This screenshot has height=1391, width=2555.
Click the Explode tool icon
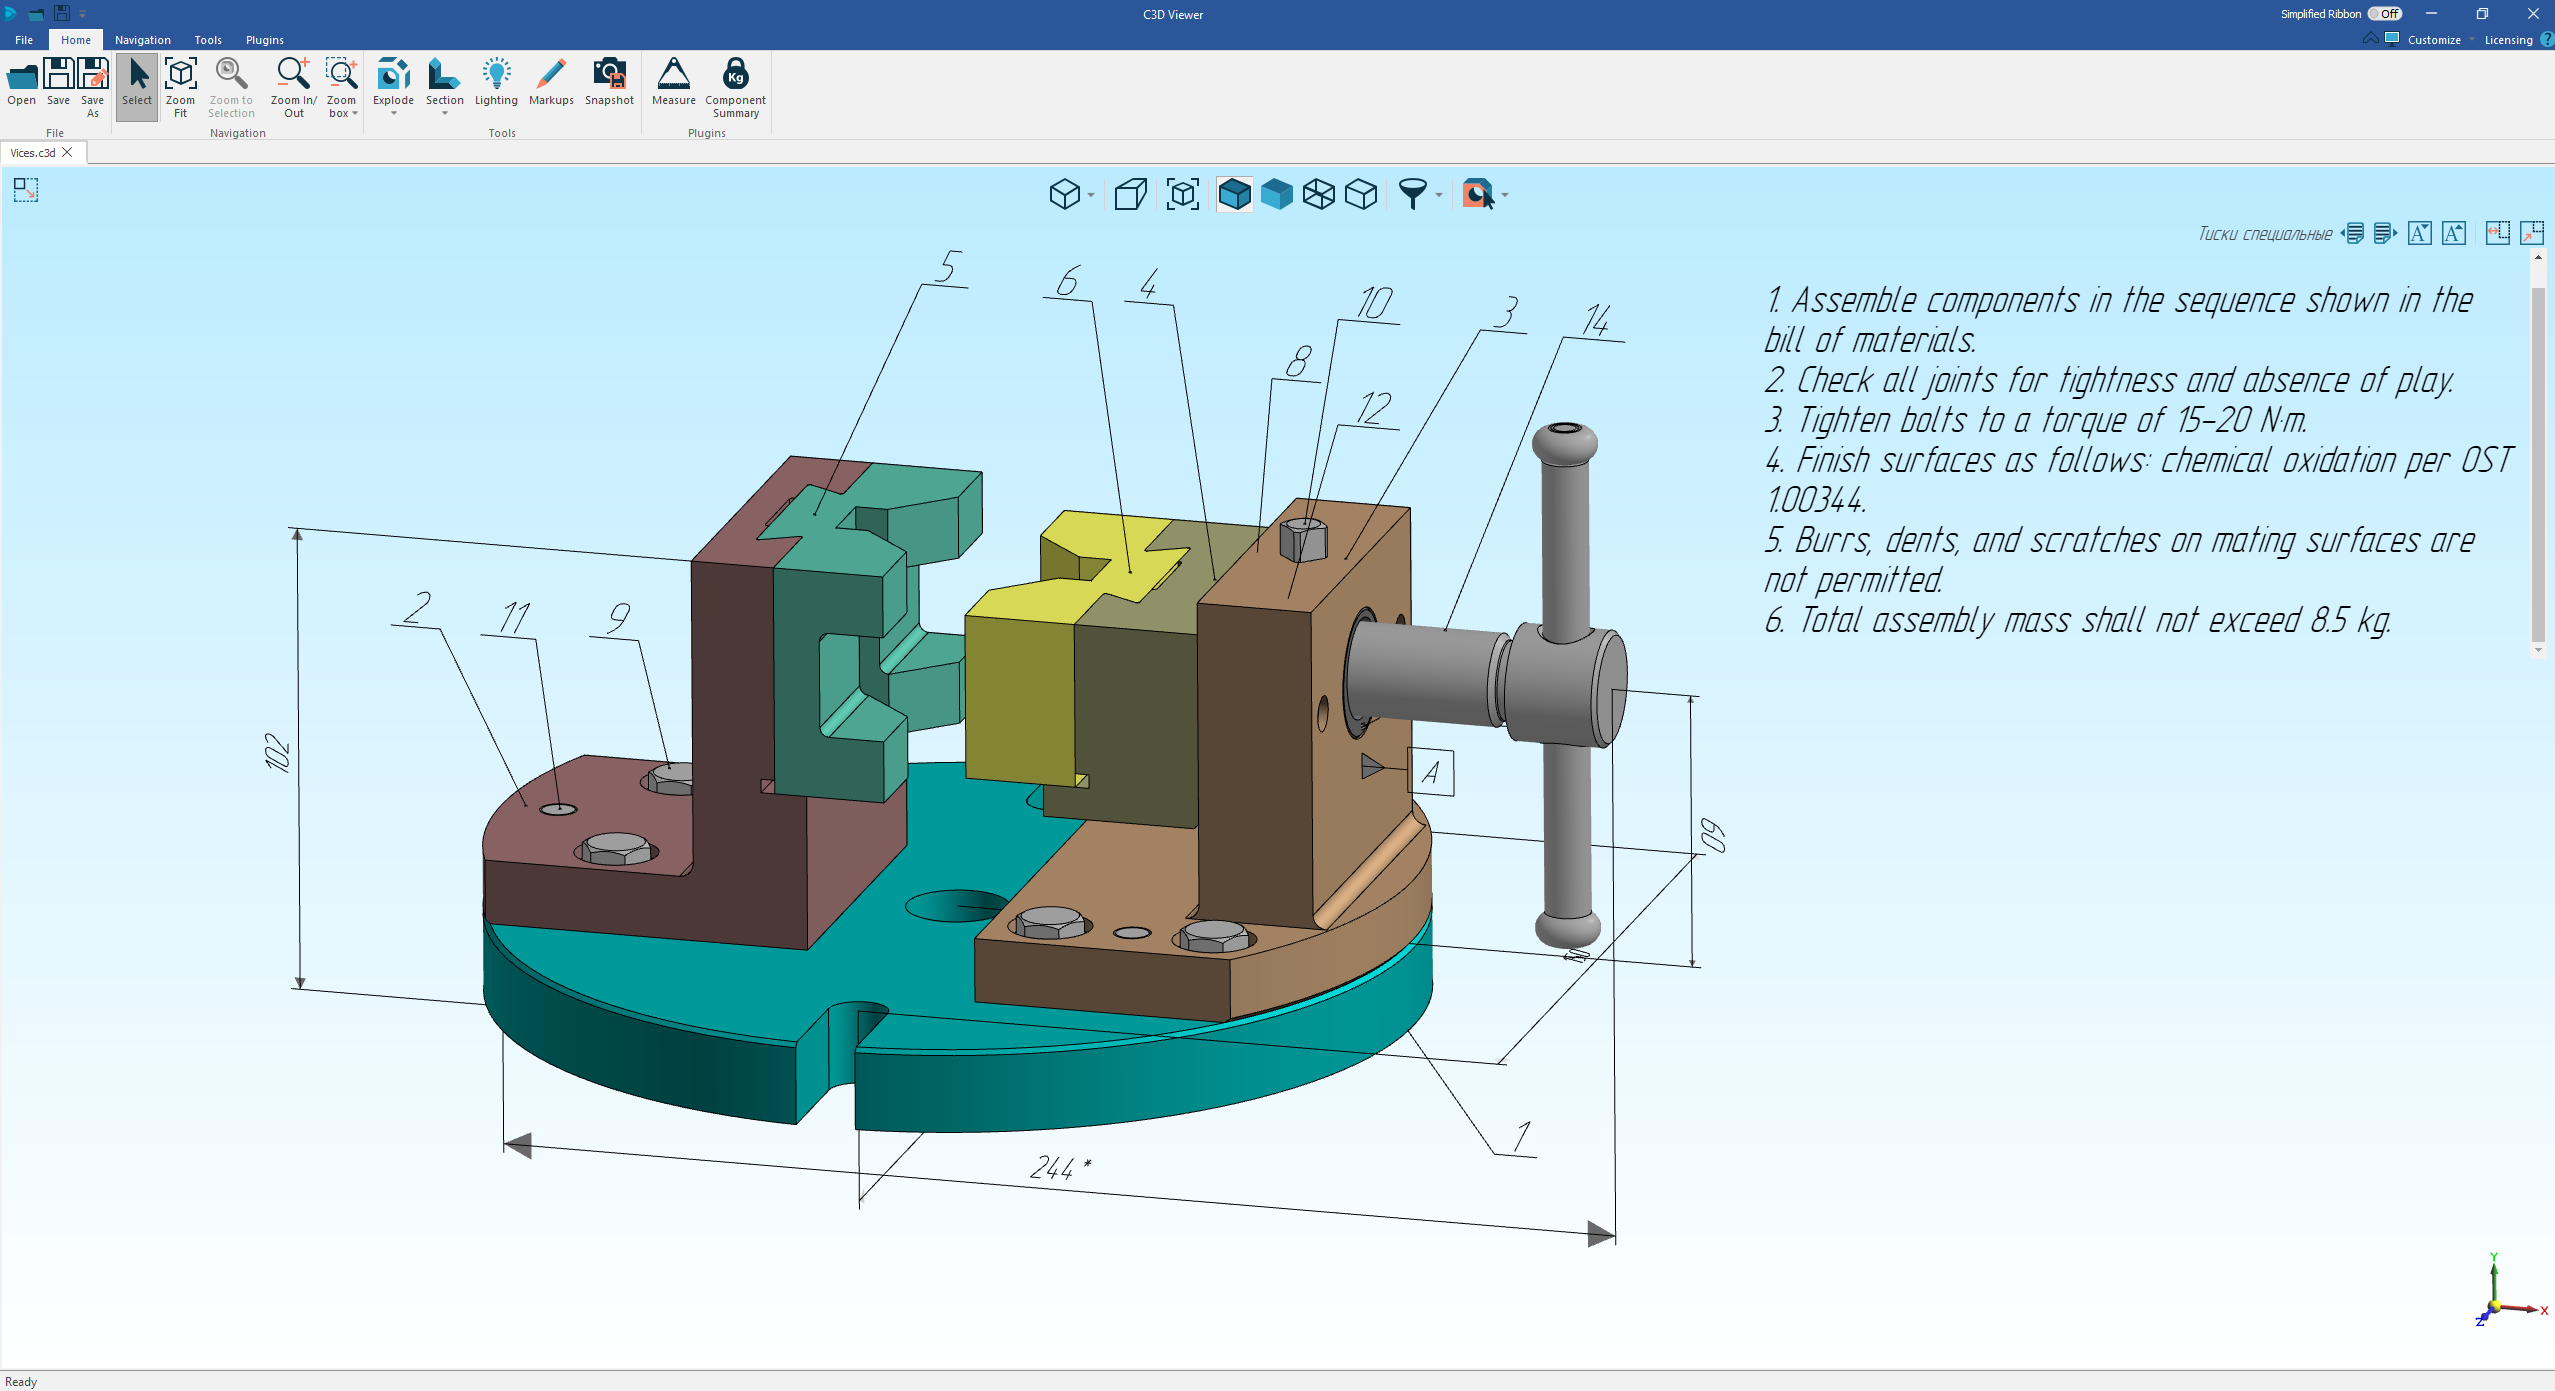[x=393, y=76]
